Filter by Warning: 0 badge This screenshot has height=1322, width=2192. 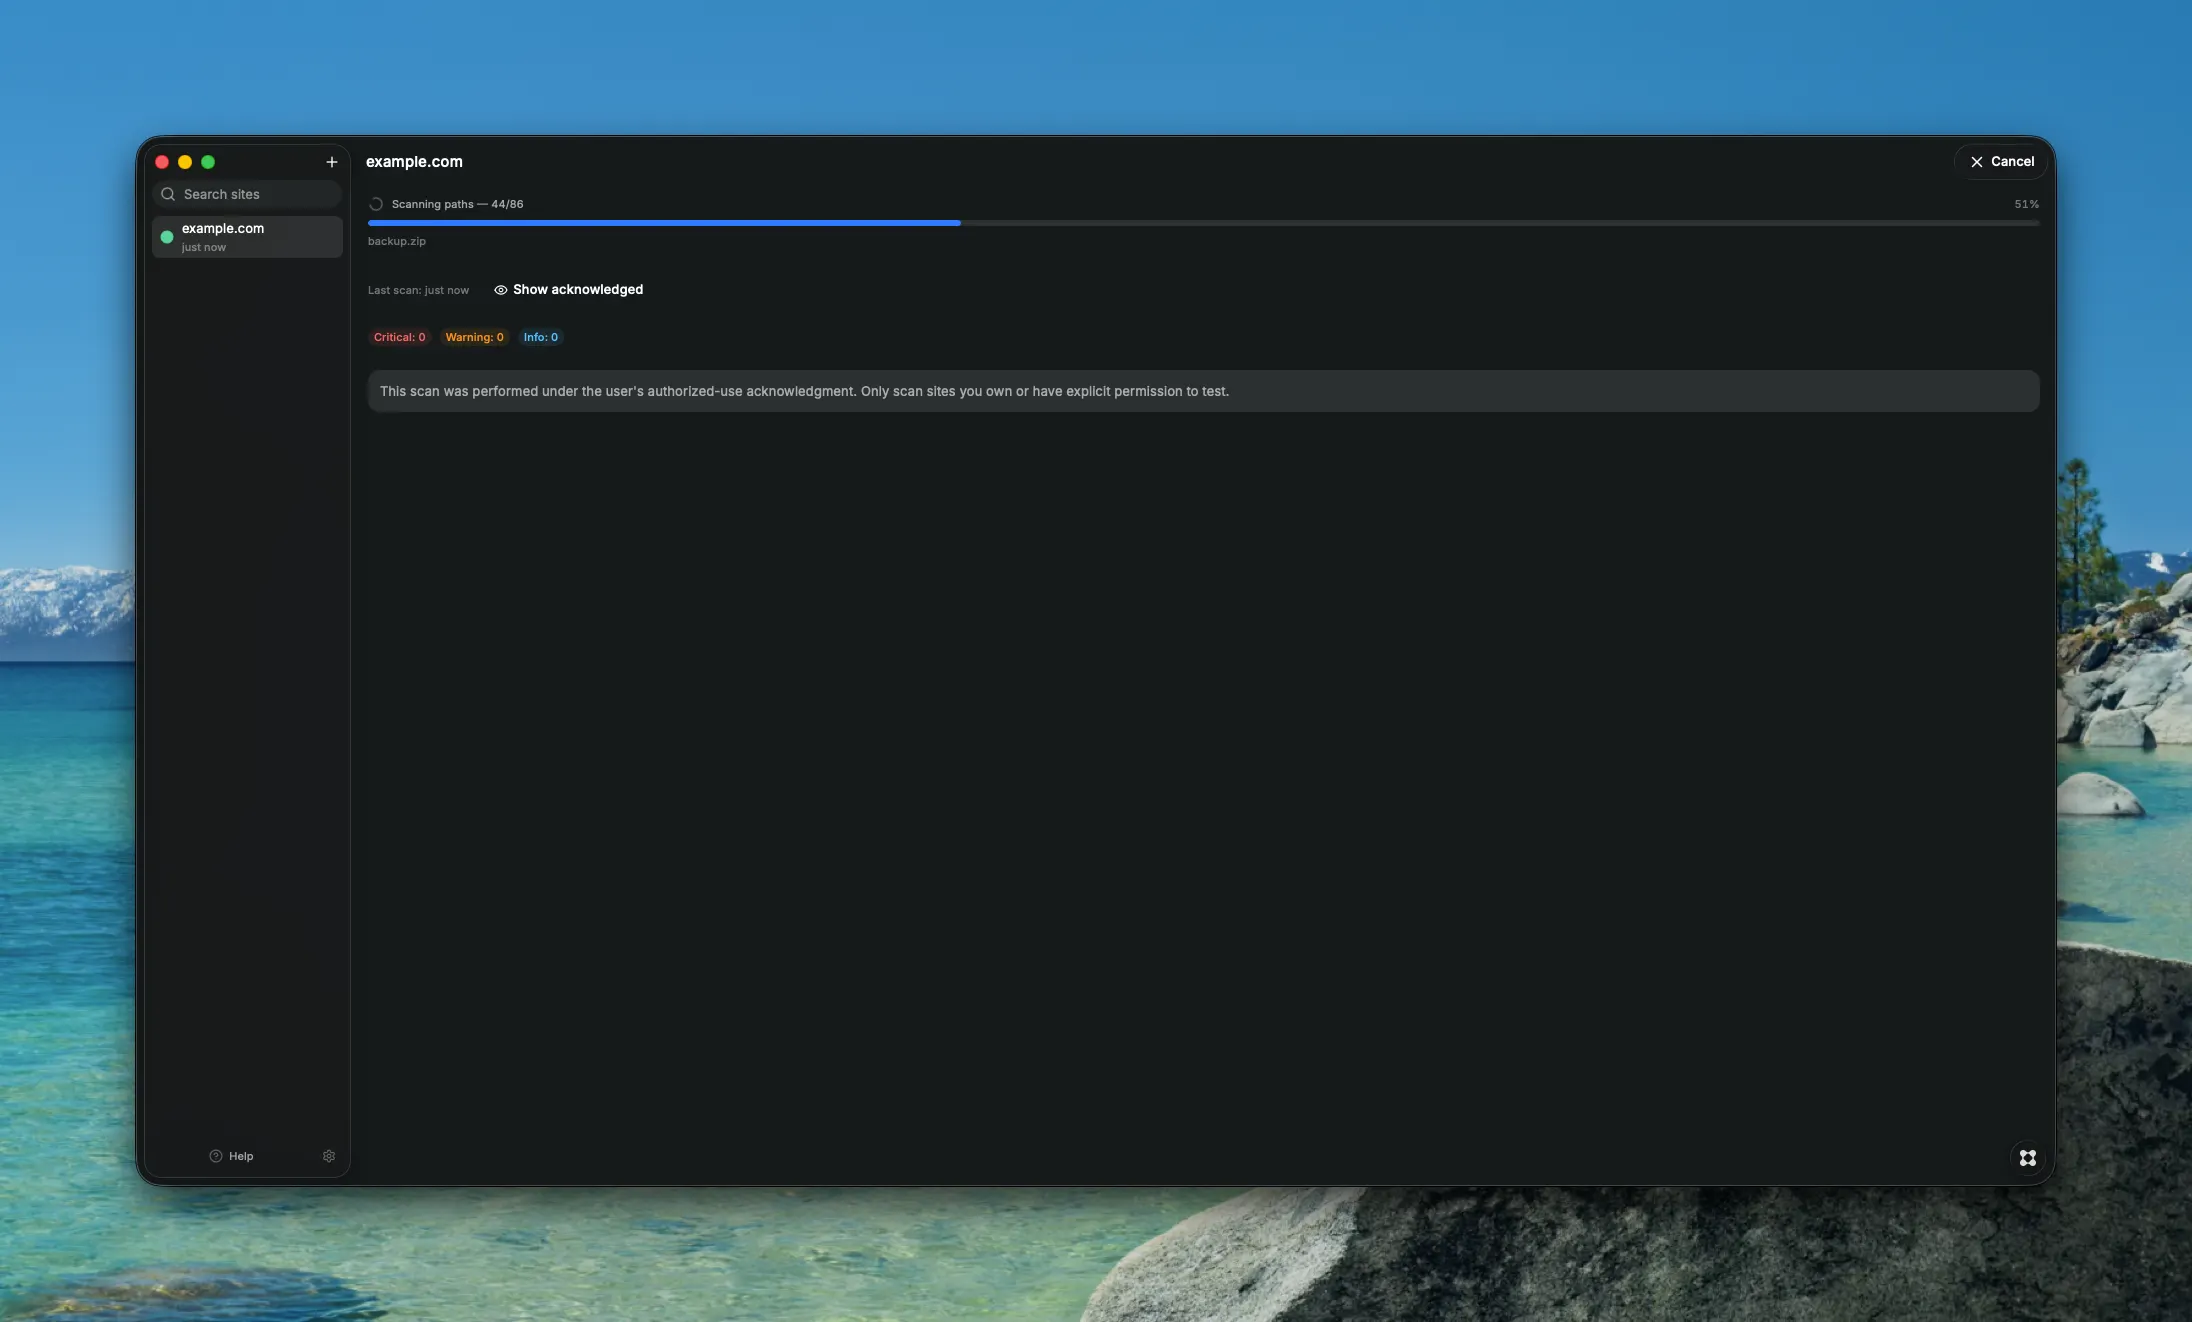[474, 337]
